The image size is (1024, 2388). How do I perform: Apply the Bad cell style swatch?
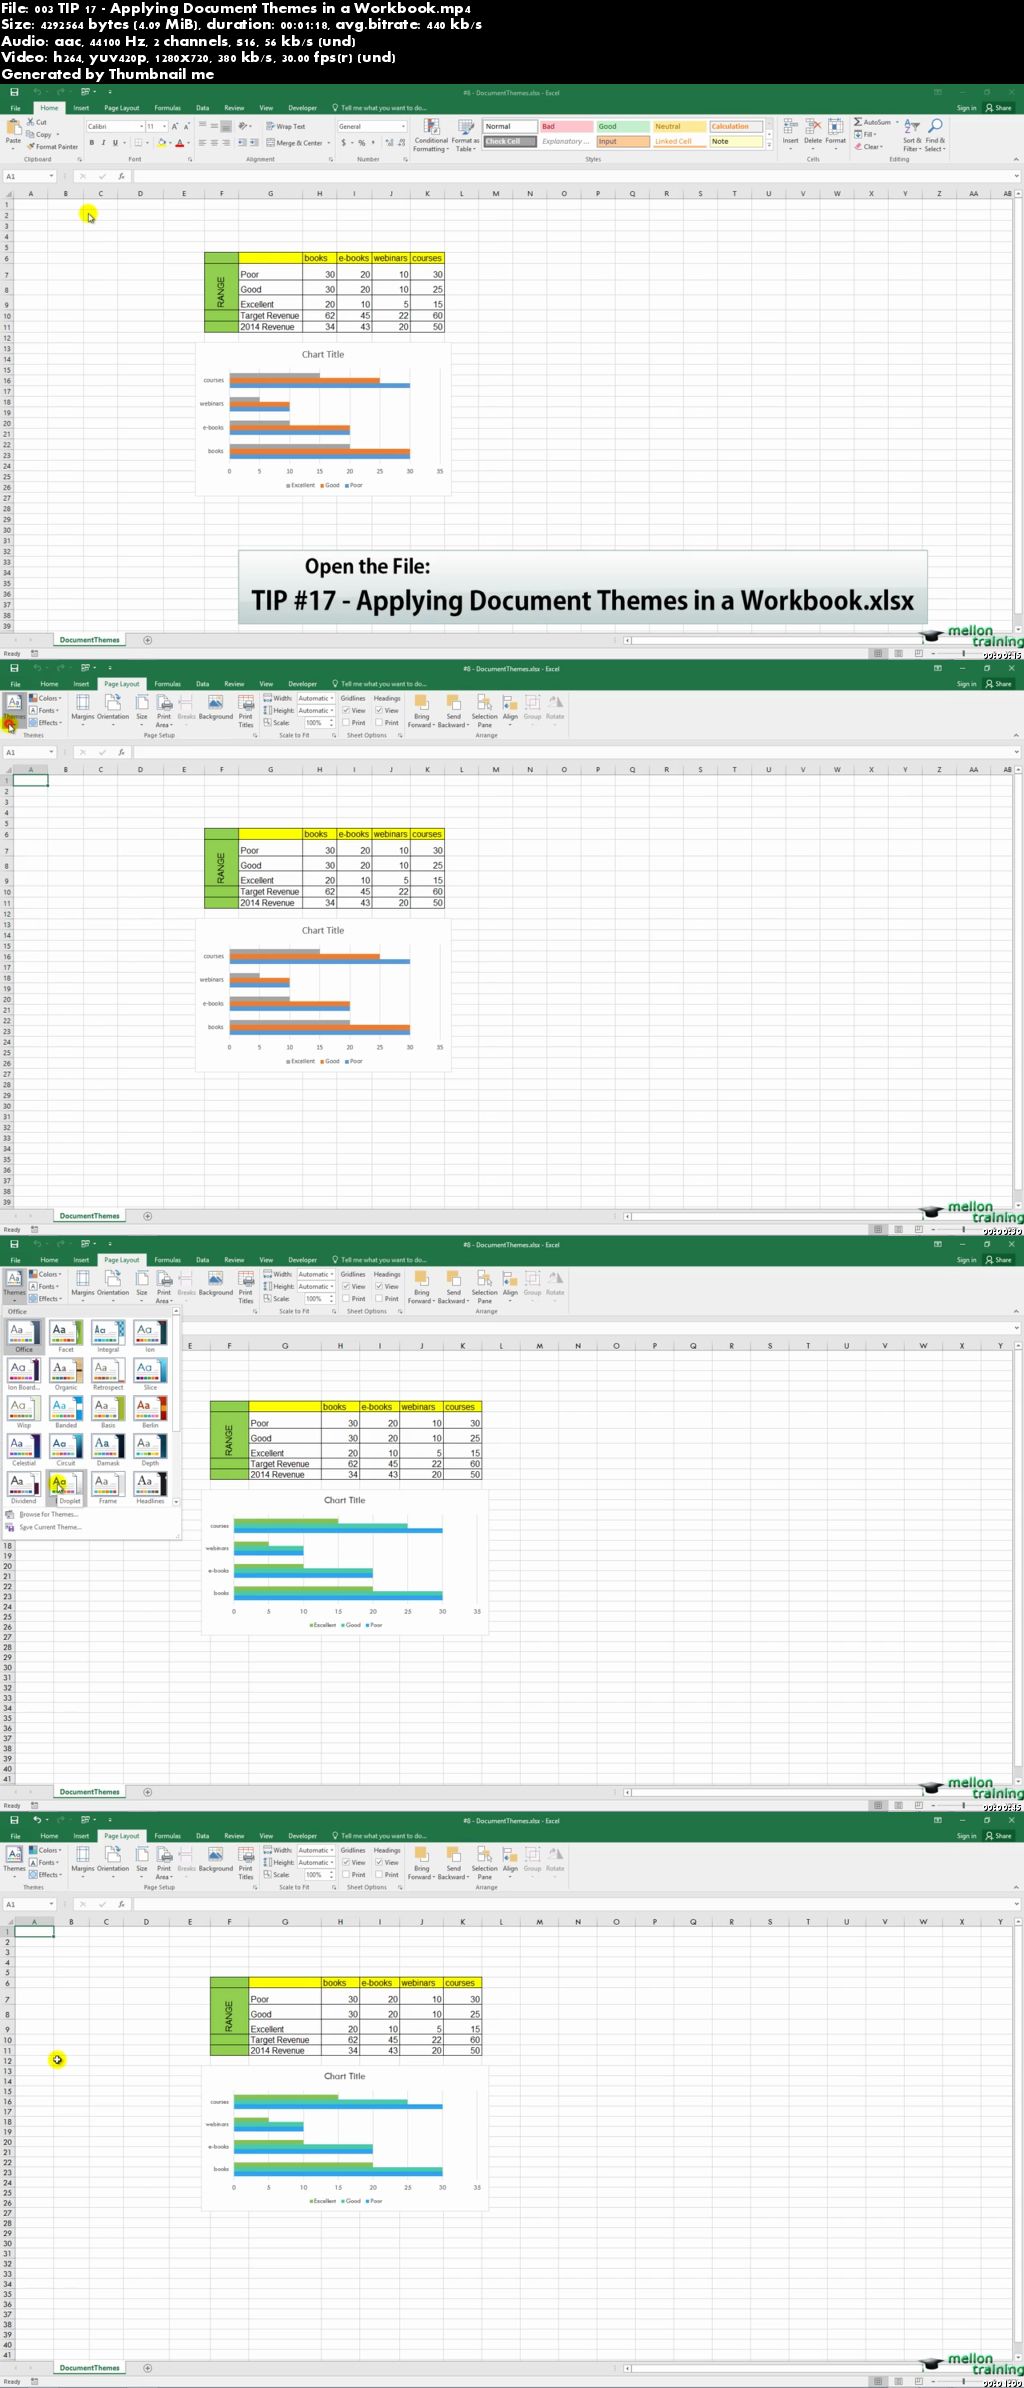(x=566, y=127)
